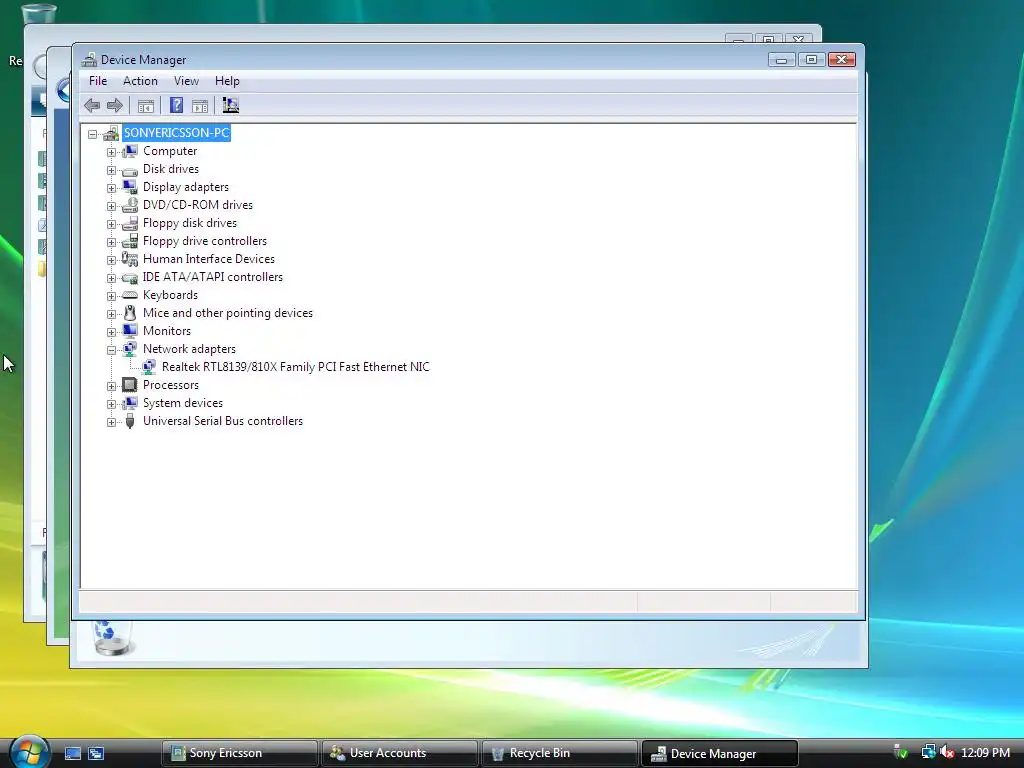Click the muted volume tray icon

(x=947, y=752)
